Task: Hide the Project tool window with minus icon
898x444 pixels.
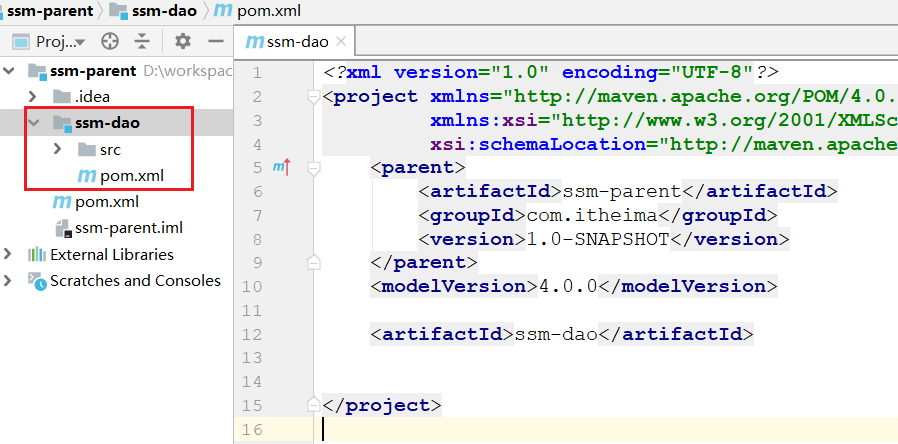Action: [x=214, y=41]
